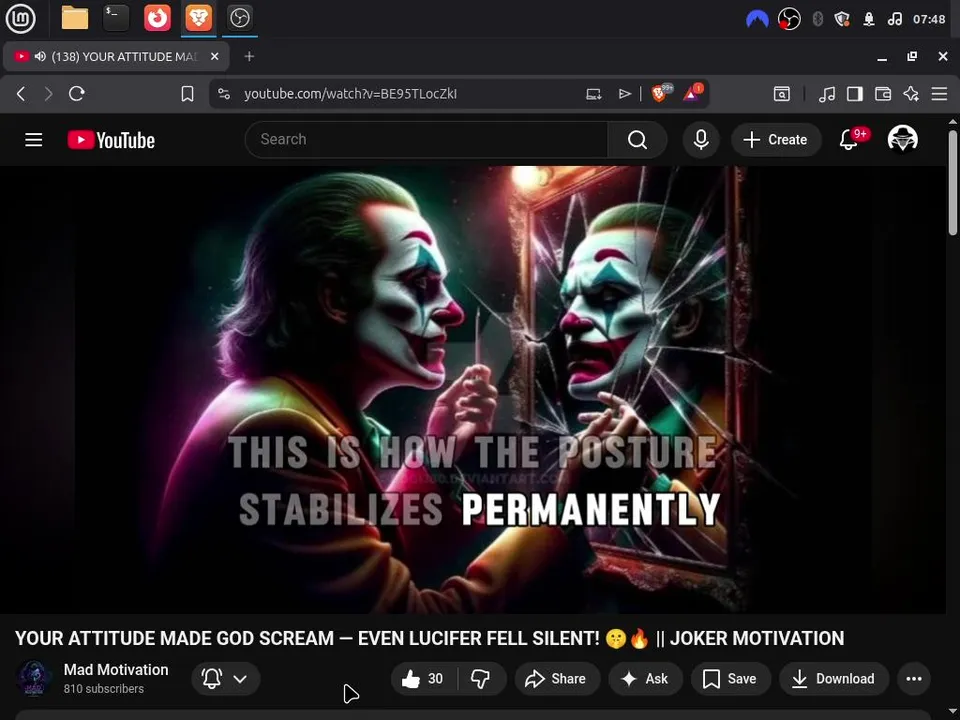Open the Files folder from the panel

tap(75, 18)
